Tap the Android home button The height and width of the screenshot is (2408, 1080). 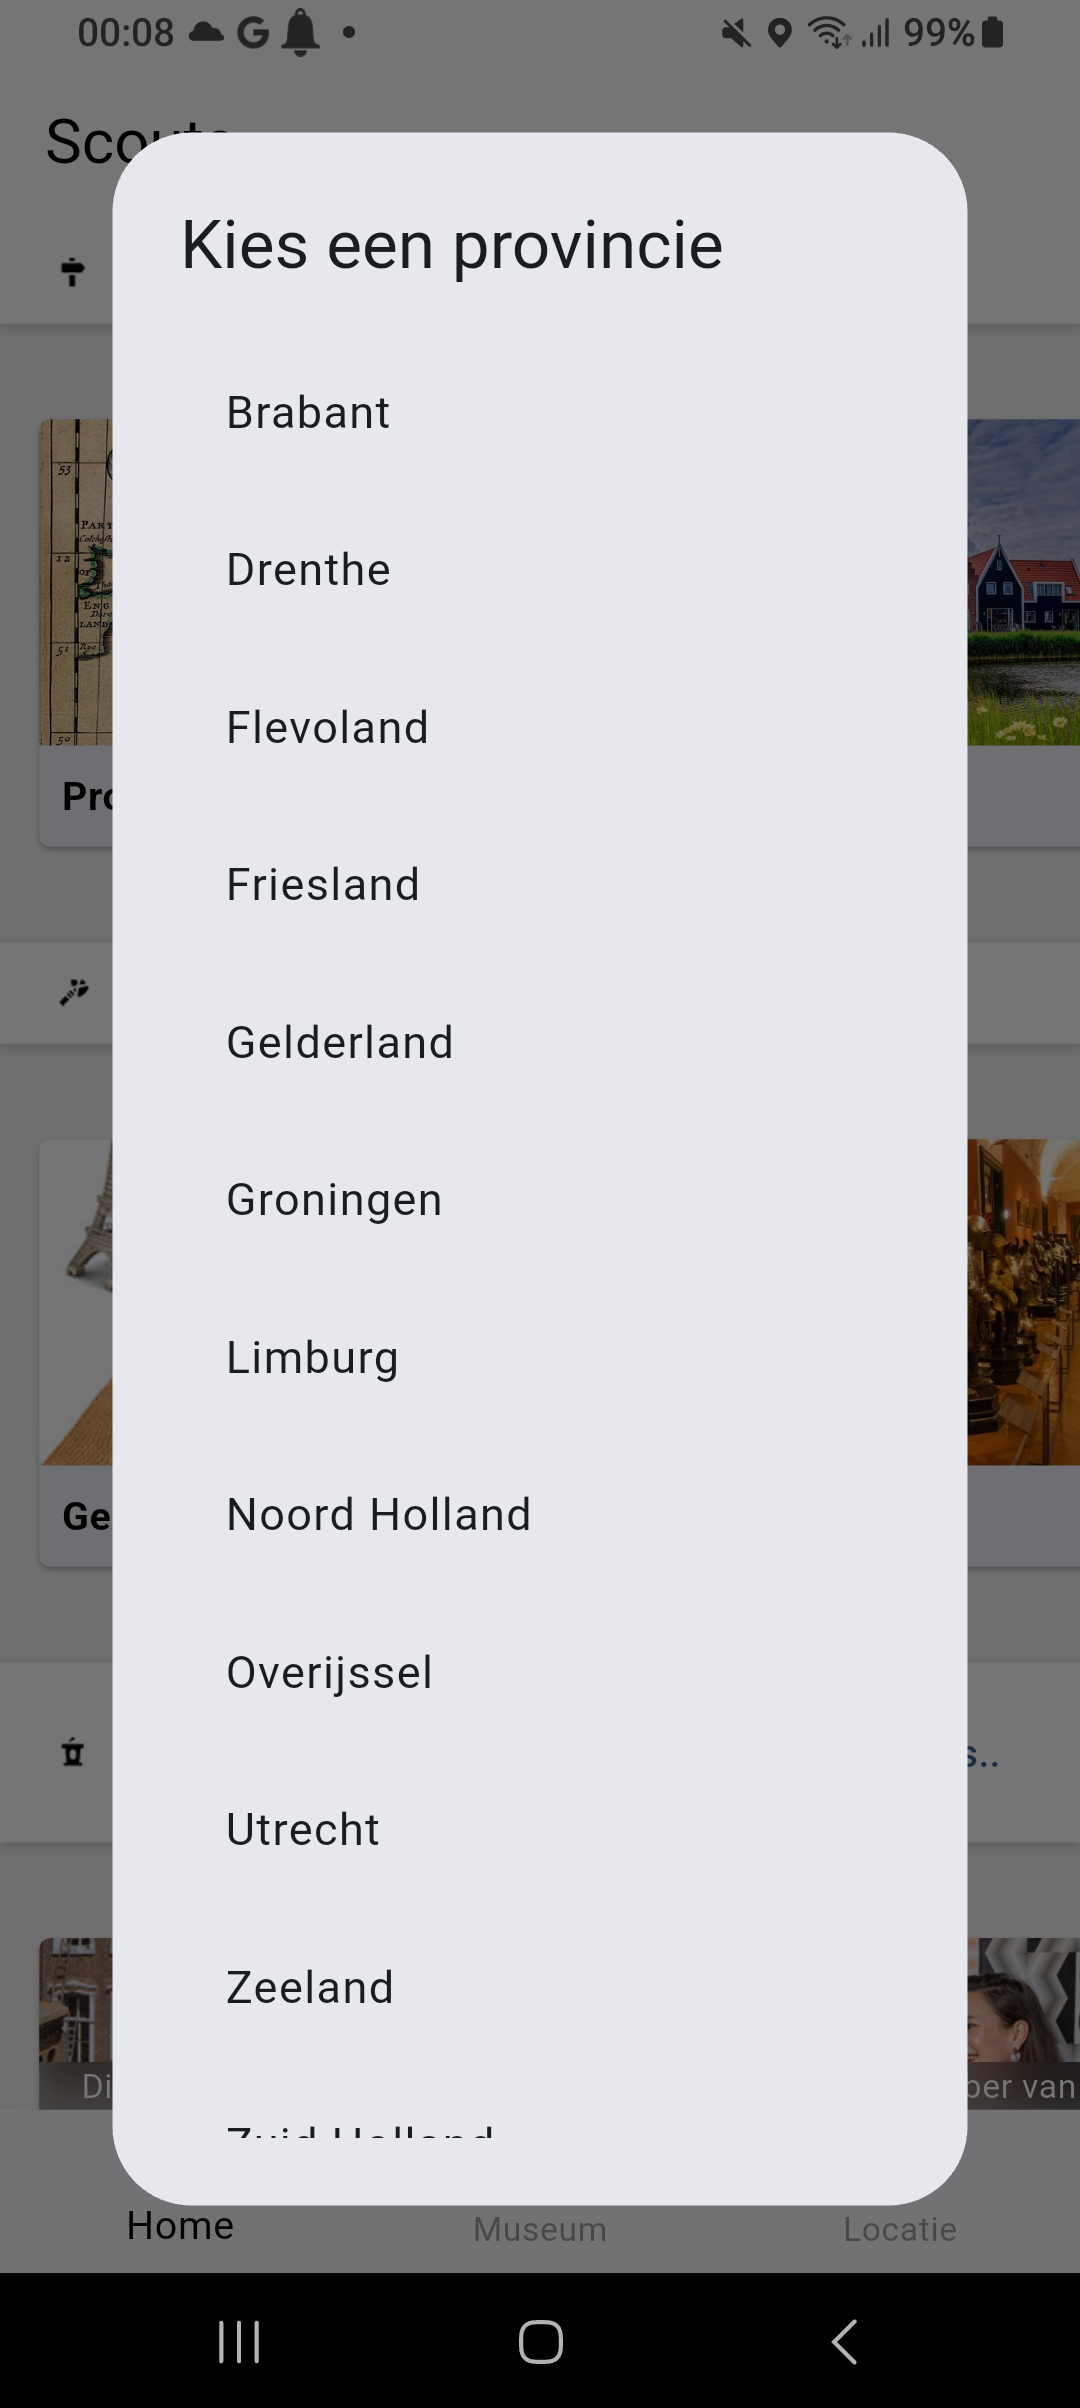pyautogui.click(x=540, y=2342)
